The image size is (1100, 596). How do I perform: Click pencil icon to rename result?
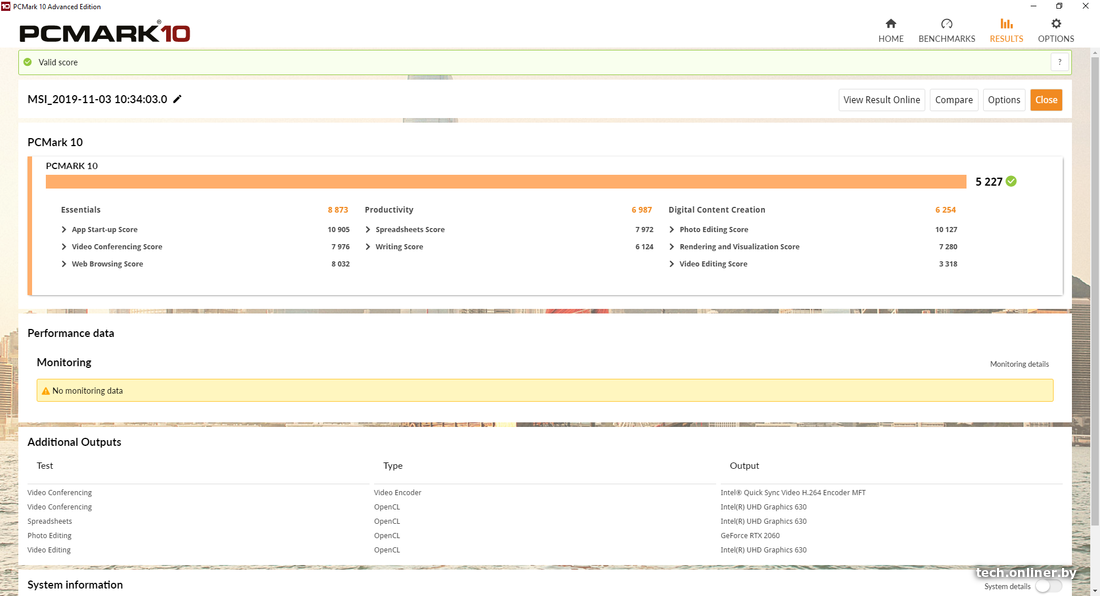tap(178, 99)
